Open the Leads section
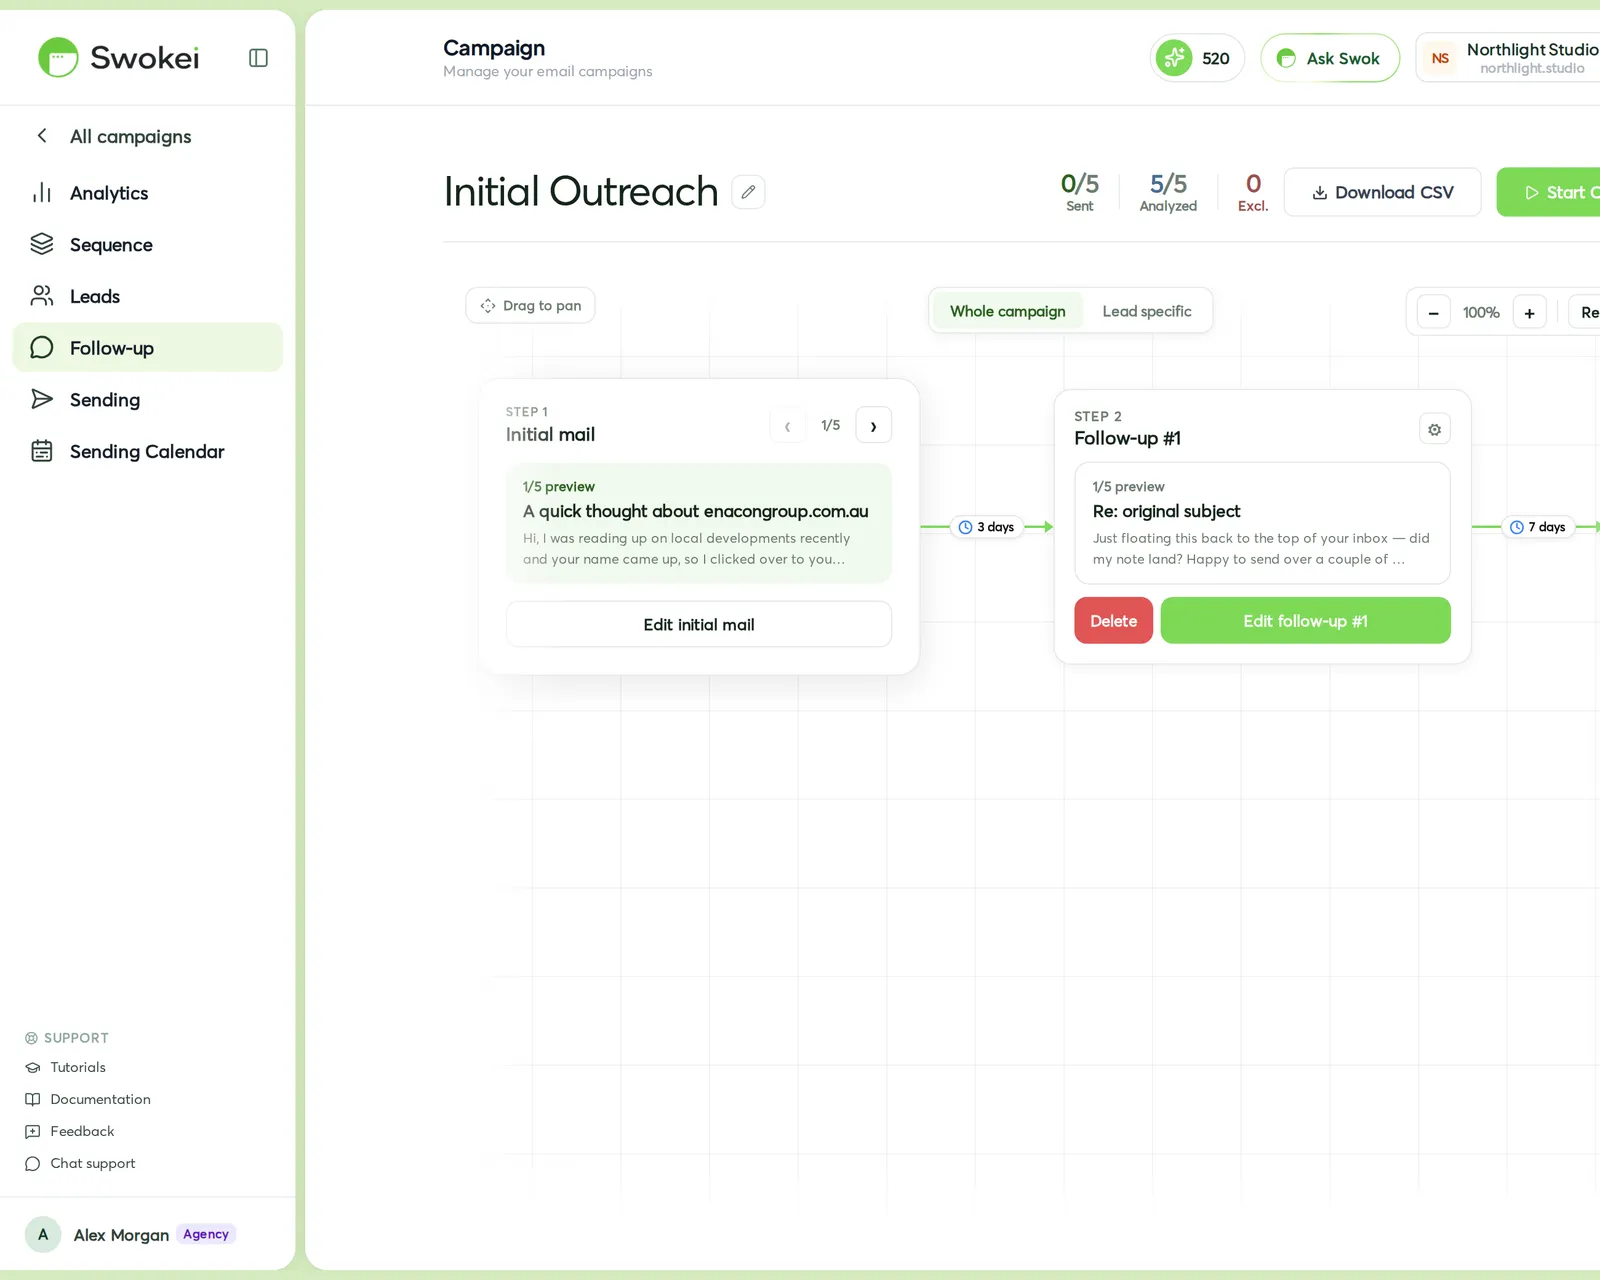 (x=148, y=296)
